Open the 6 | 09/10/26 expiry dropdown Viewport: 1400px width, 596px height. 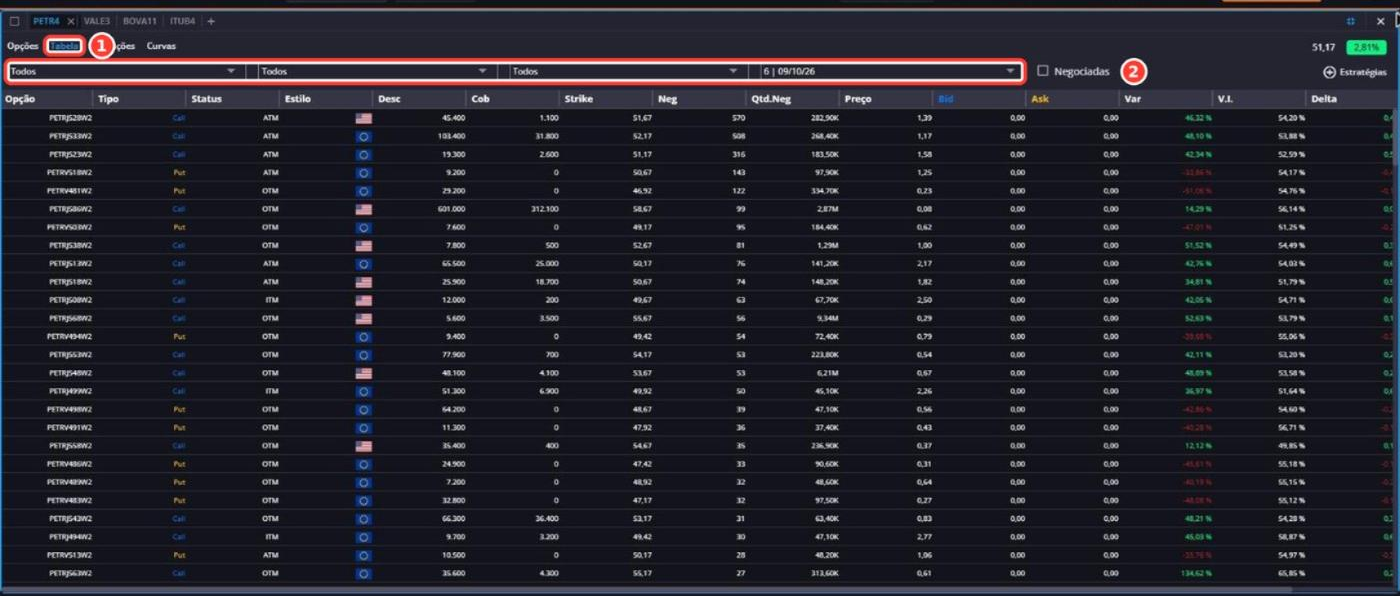click(x=889, y=71)
